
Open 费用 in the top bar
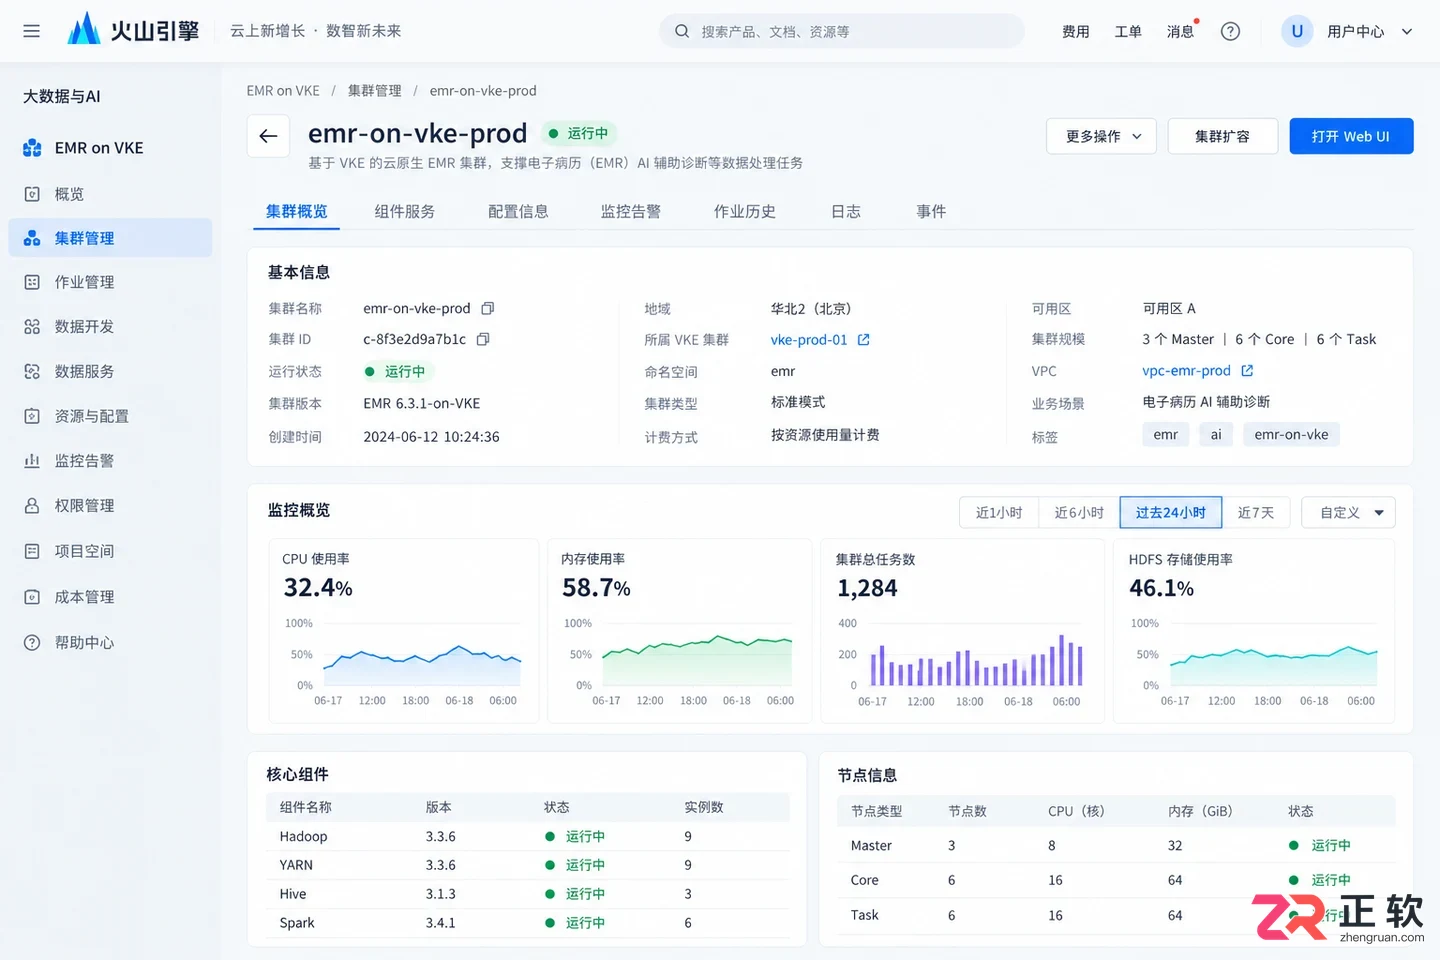point(1076,31)
